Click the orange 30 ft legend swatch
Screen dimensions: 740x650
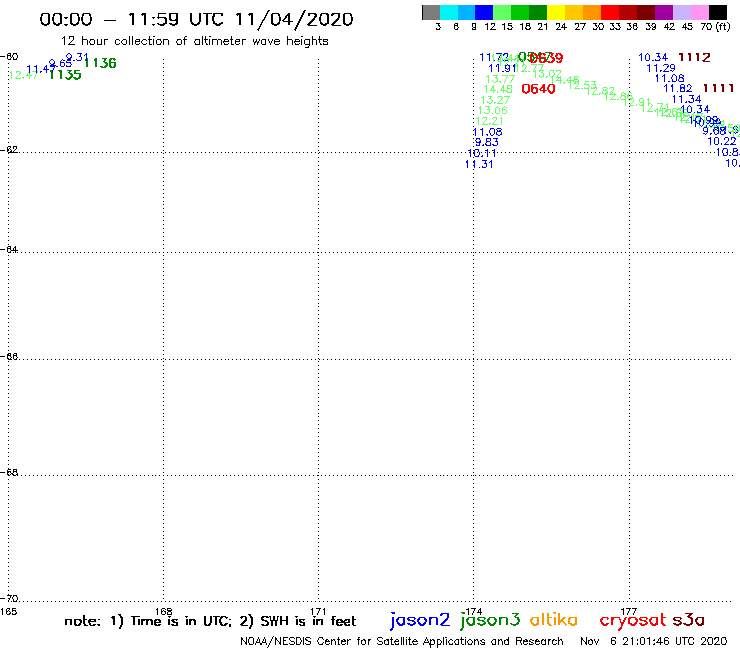point(592,12)
